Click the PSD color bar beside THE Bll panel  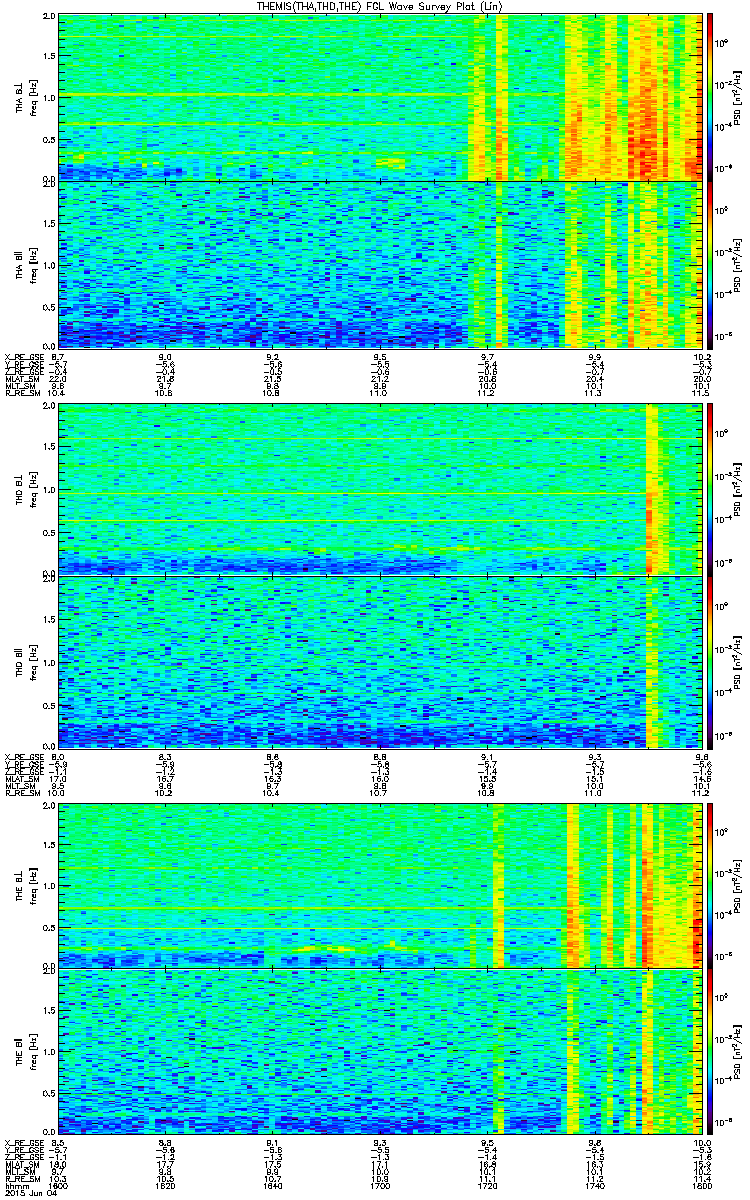(711, 1052)
